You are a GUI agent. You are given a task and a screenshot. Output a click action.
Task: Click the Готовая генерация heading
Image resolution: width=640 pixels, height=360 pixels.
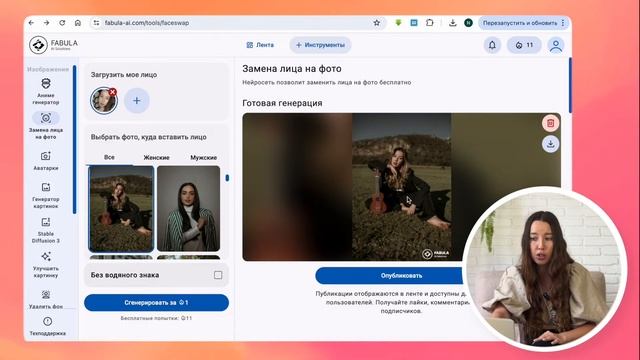[282, 103]
